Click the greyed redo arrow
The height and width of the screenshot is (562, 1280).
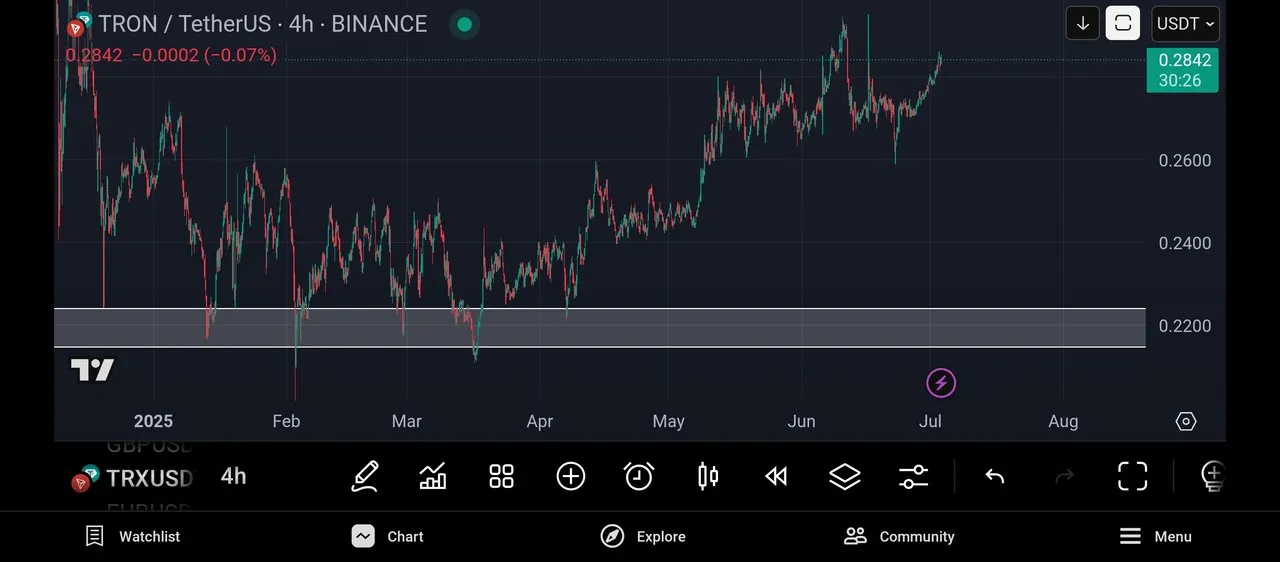click(1064, 476)
